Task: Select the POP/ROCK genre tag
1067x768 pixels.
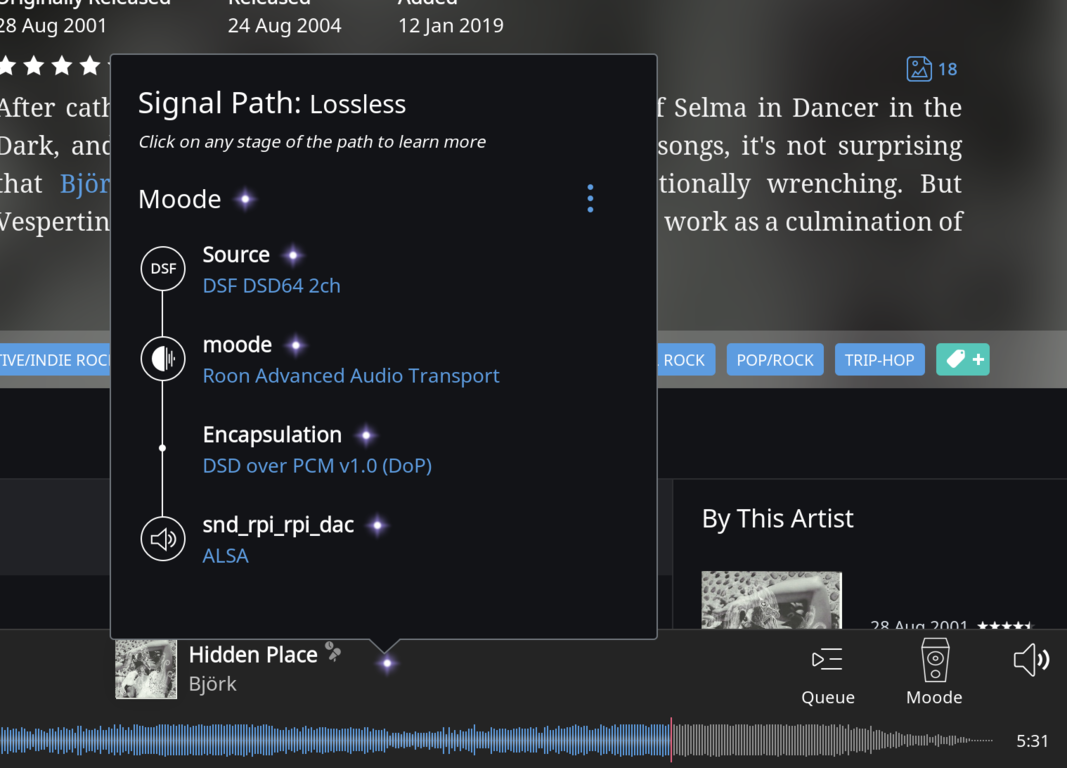Action: (775, 359)
